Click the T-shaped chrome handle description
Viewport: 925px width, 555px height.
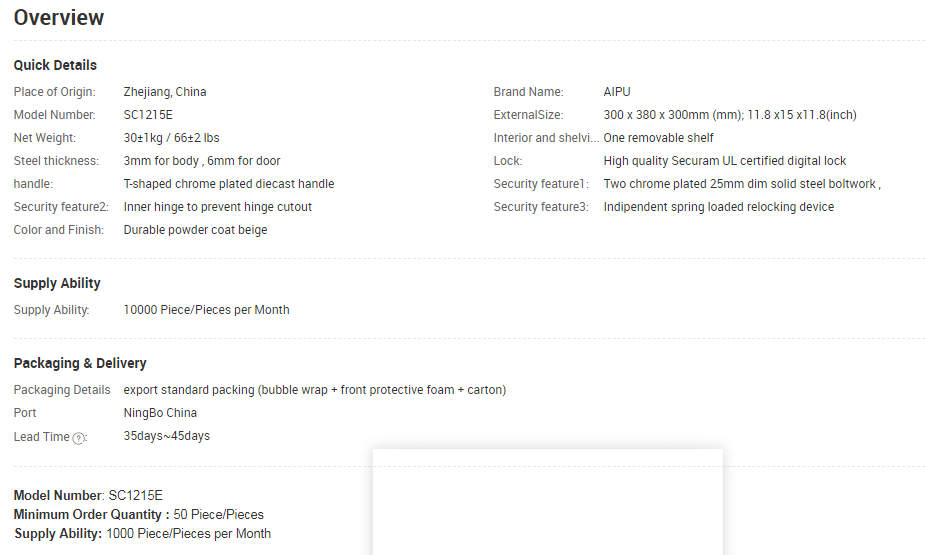[229, 184]
